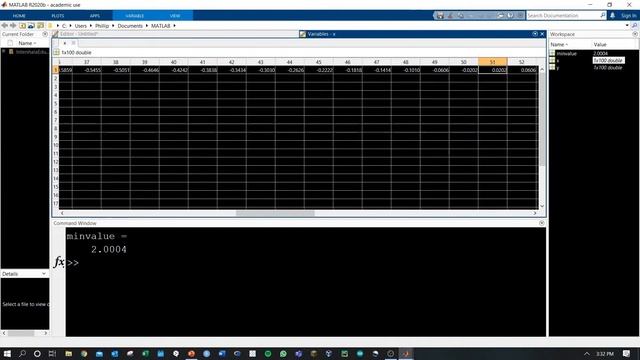Click the Variables vertical scroll down arrow

click(542, 206)
